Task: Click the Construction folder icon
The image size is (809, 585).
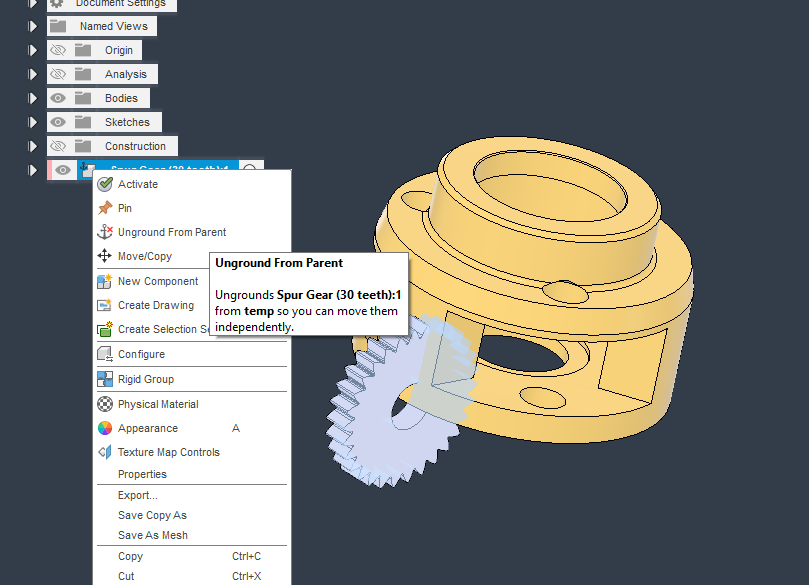Action: click(83, 146)
